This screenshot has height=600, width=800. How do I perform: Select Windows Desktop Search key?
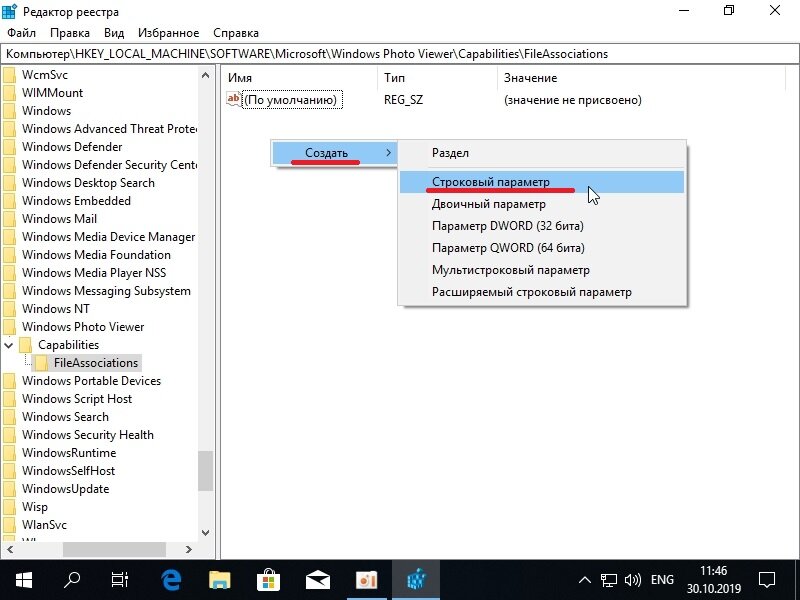coord(88,183)
